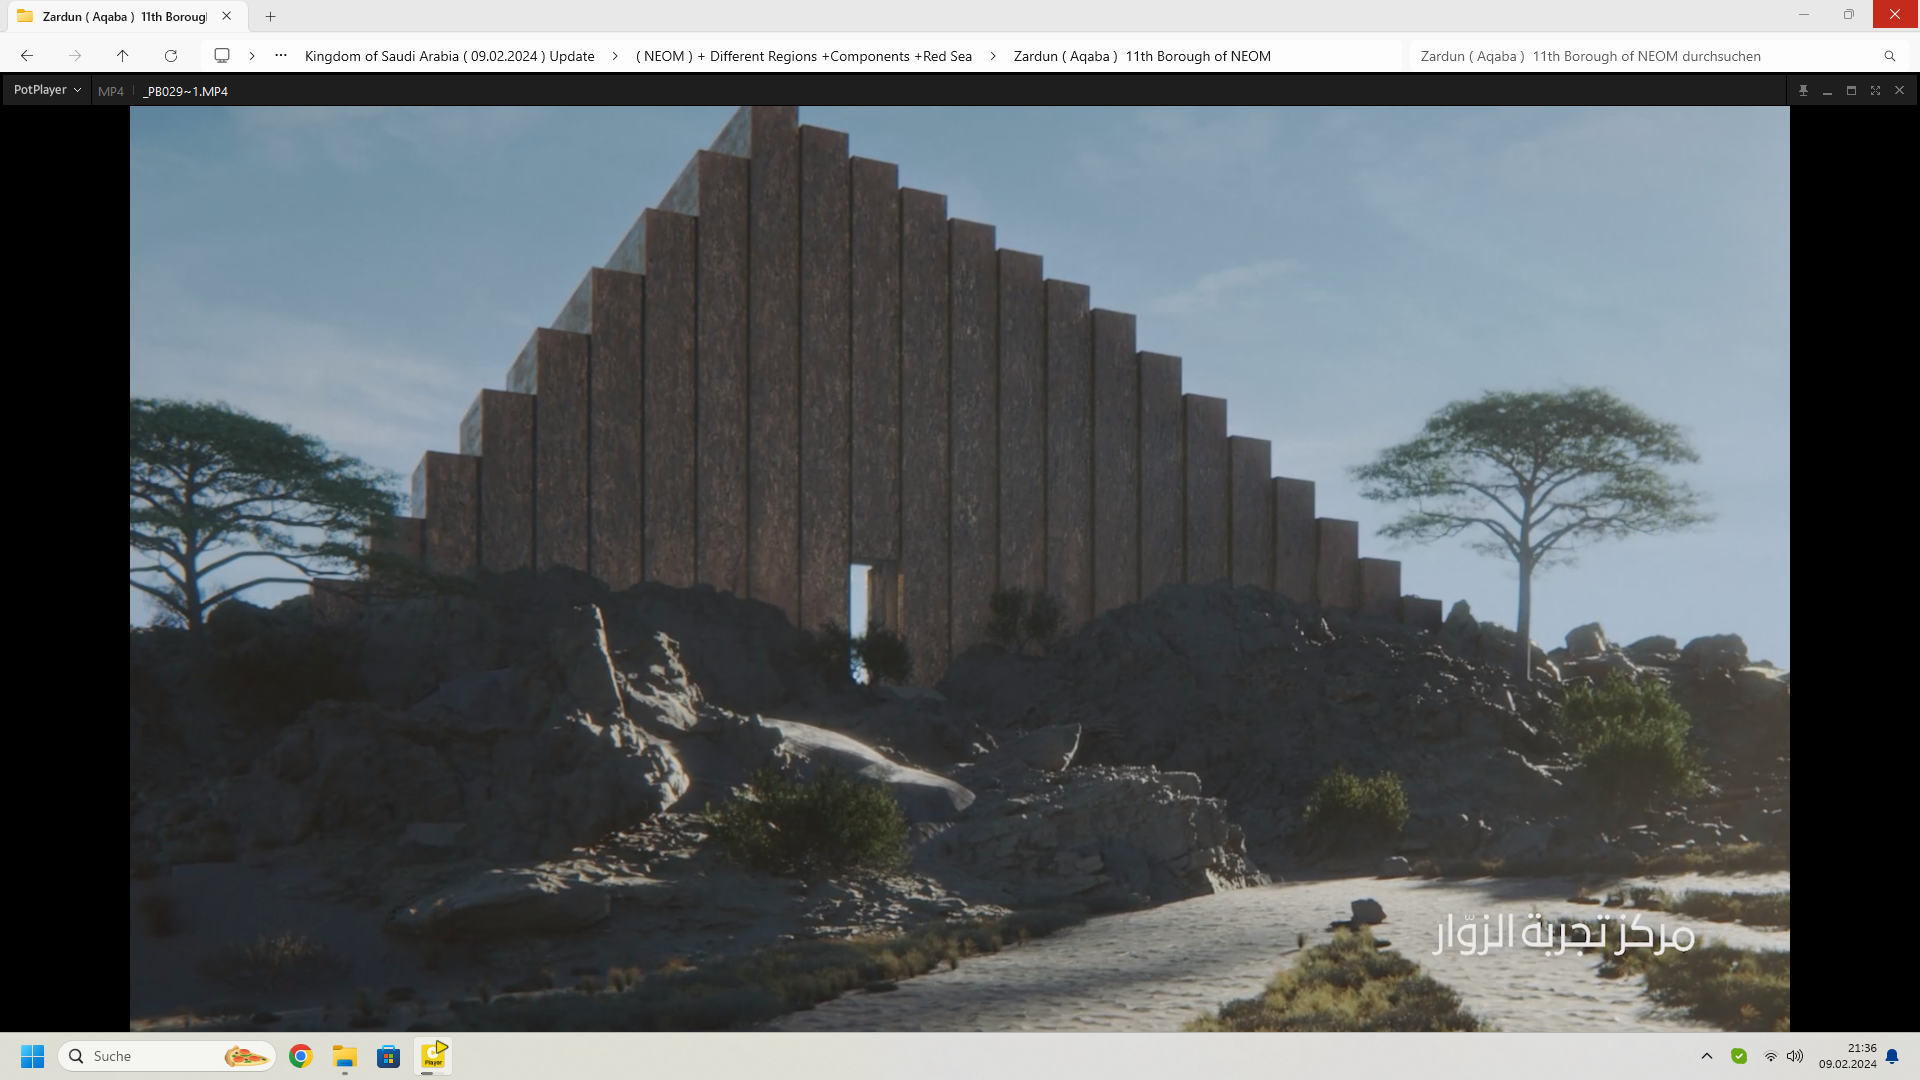Close the PotPlayer window
Image resolution: width=1920 pixels, height=1080 pixels.
[1899, 91]
